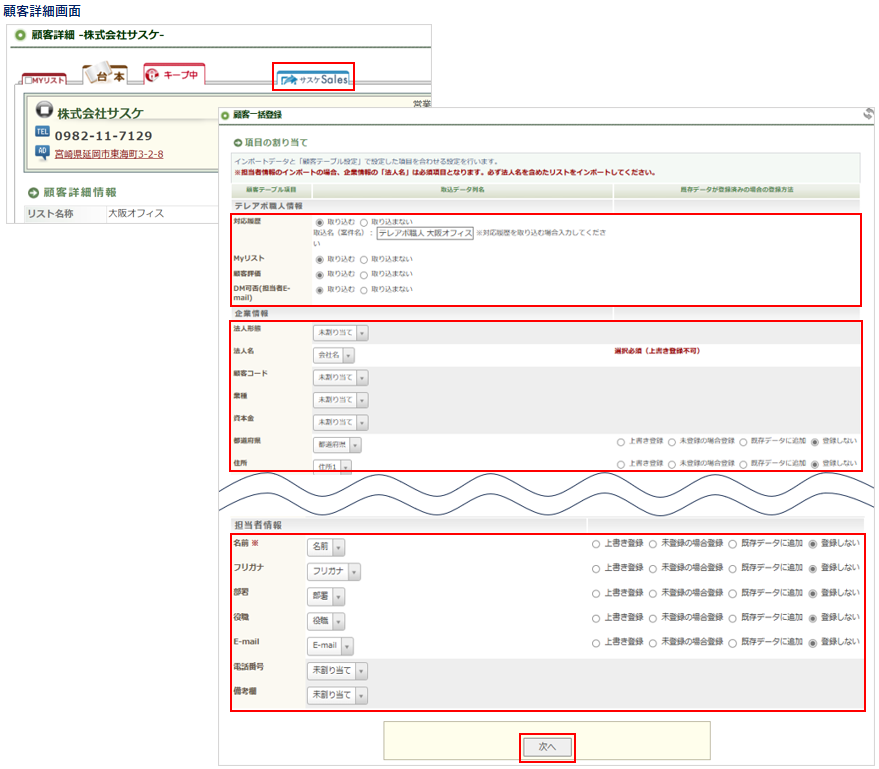Open the E-mail assignment dropdown
This screenshot has width=879, height=769.
(x=330, y=646)
